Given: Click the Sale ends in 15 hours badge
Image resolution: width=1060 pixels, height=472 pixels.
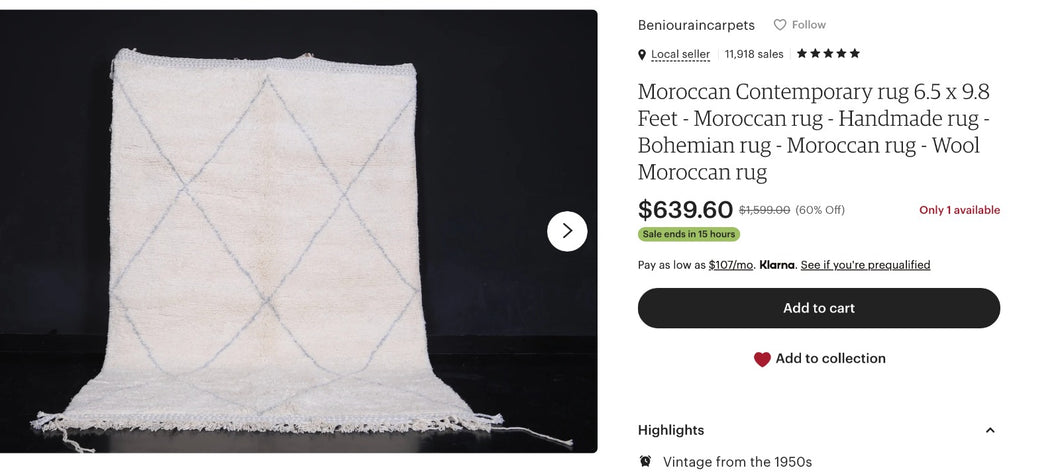Looking at the screenshot, I should tap(688, 234).
